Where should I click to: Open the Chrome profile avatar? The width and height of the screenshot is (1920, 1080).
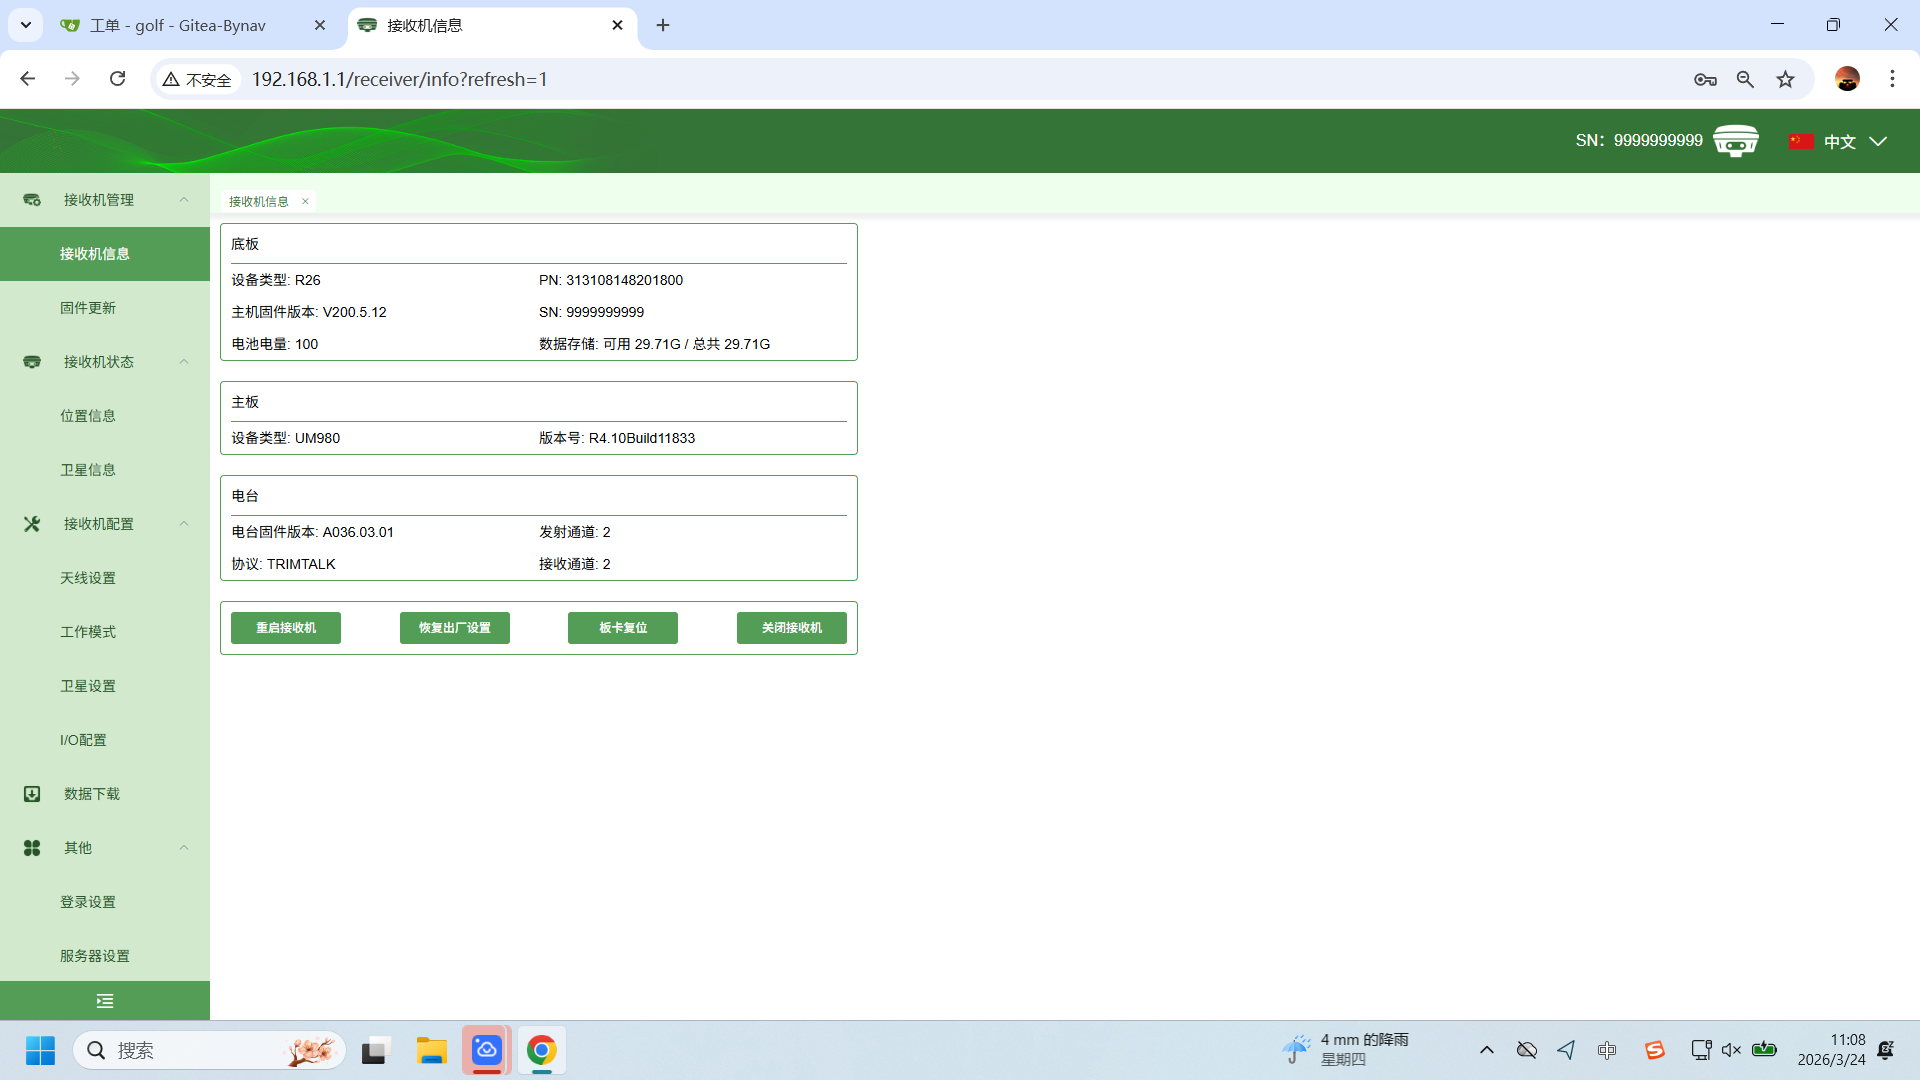click(x=1847, y=79)
